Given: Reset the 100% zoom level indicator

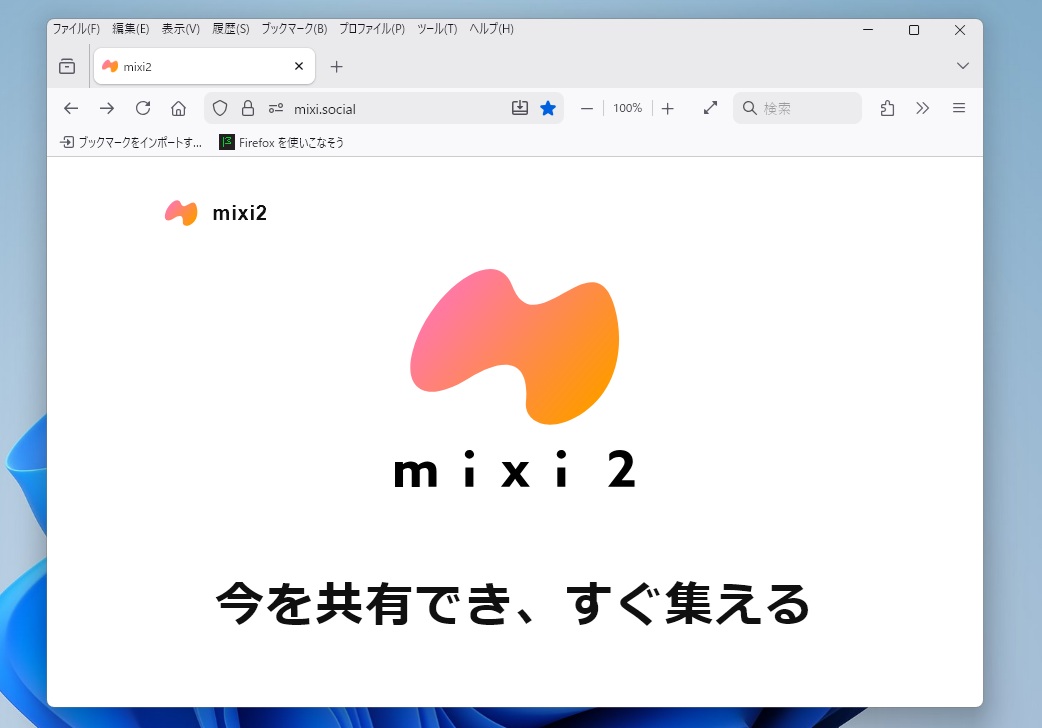Looking at the screenshot, I should click(x=628, y=108).
